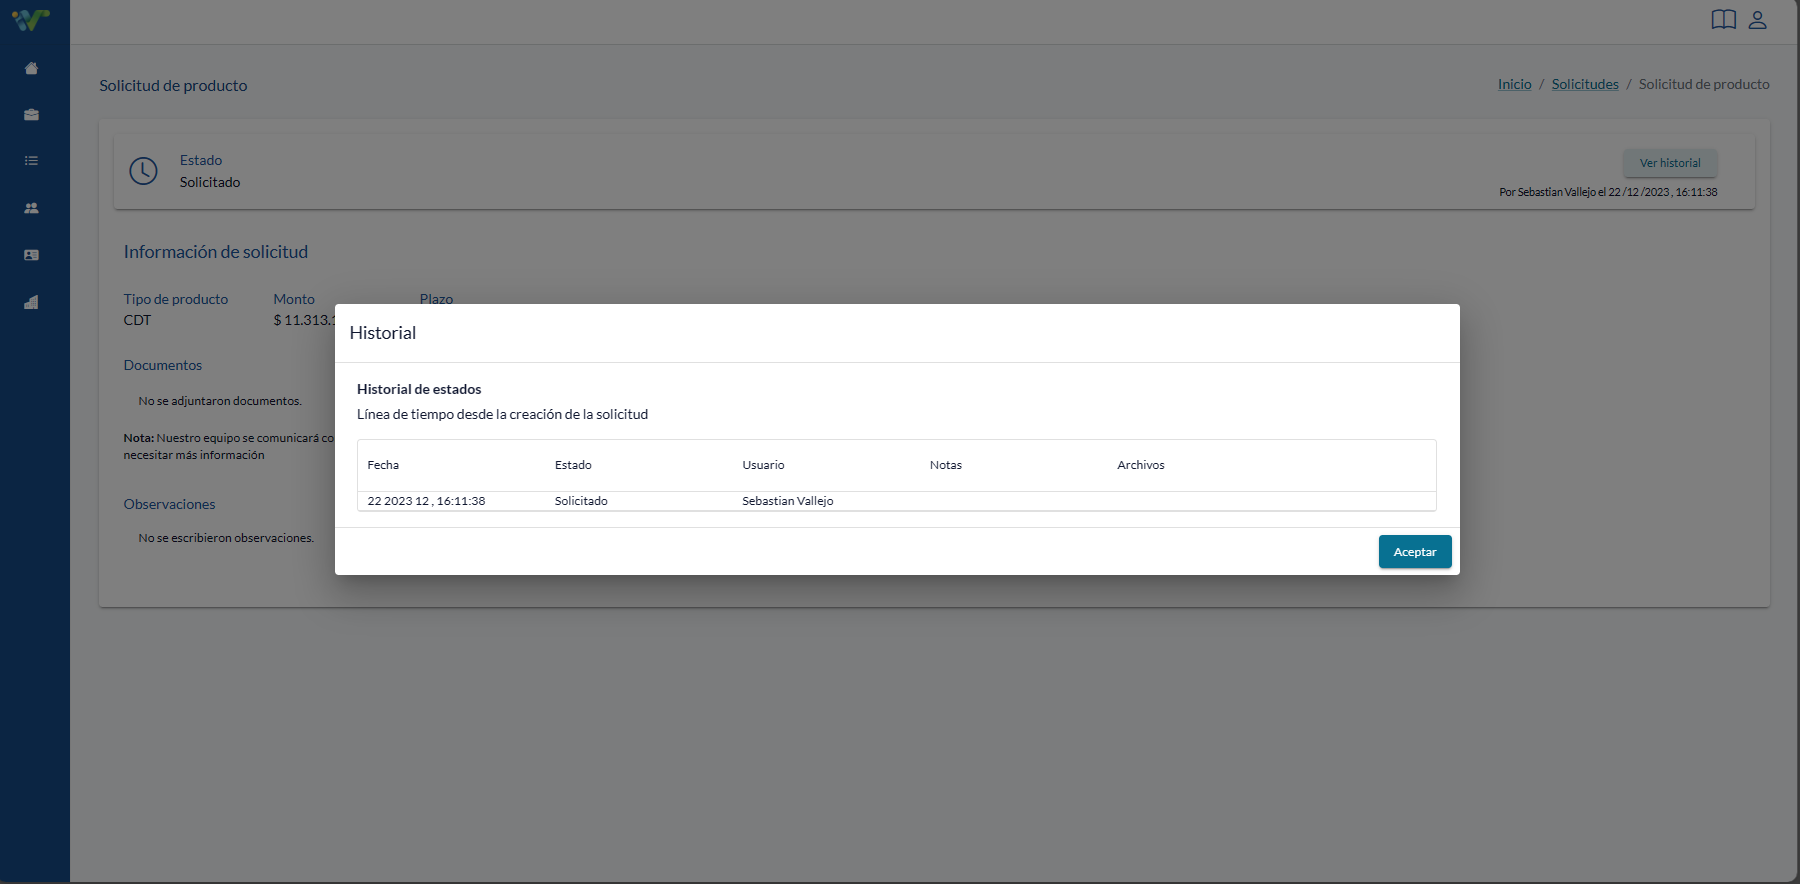
Task: Click the Archivos column header
Action: (x=1141, y=465)
